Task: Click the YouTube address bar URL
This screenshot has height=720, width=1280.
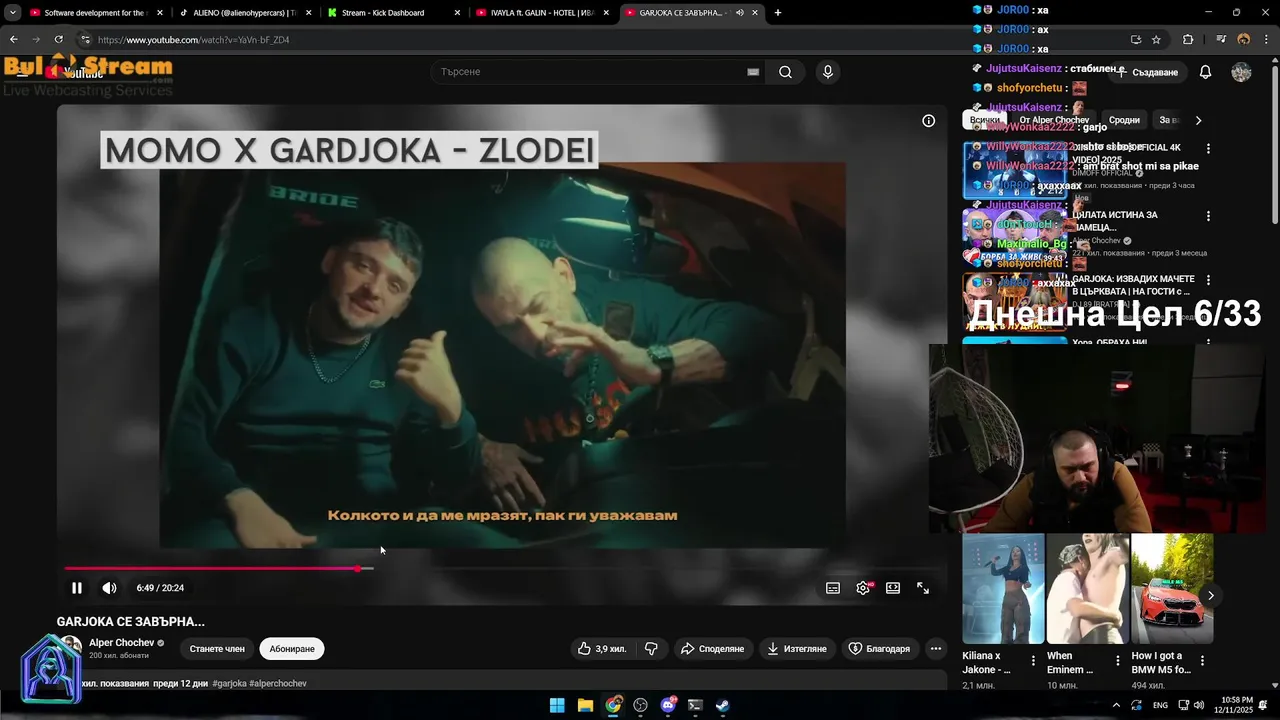Action: click(x=194, y=40)
